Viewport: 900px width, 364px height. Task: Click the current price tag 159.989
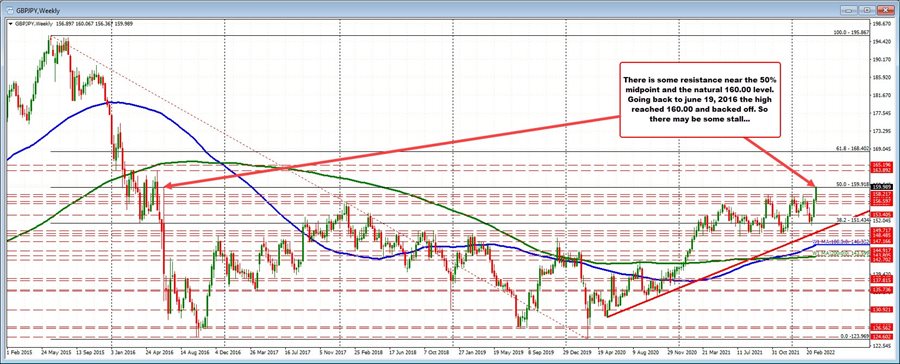point(882,187)
